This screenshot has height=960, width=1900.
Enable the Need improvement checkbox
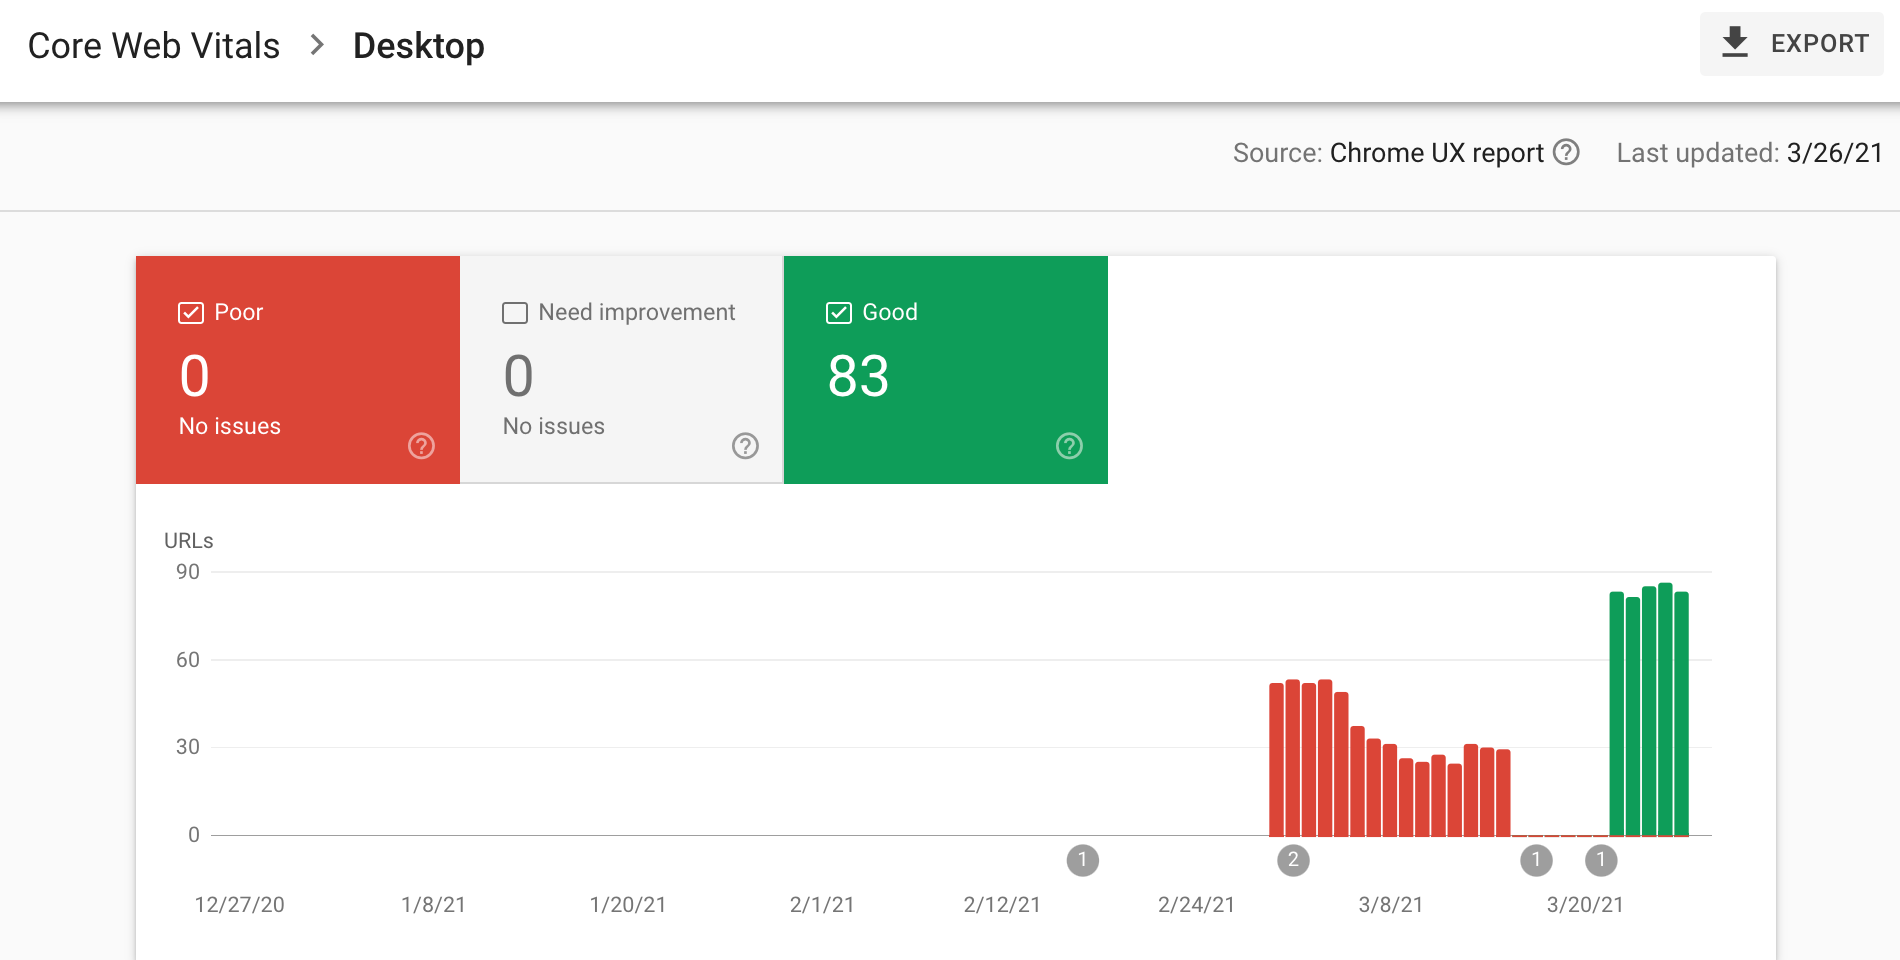(514, 313)
